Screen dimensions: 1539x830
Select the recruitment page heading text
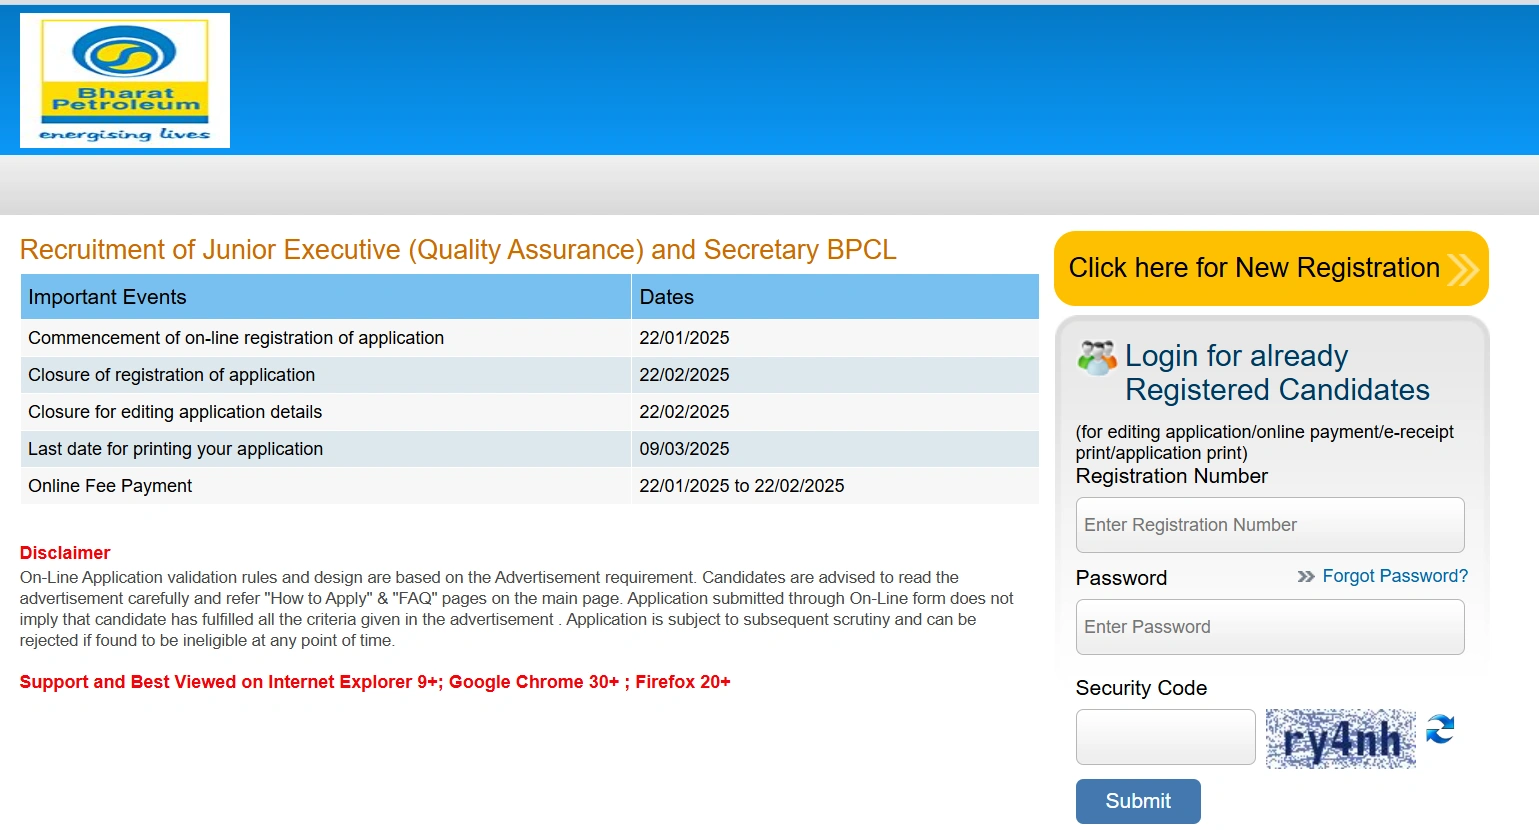tap(458, 249)
